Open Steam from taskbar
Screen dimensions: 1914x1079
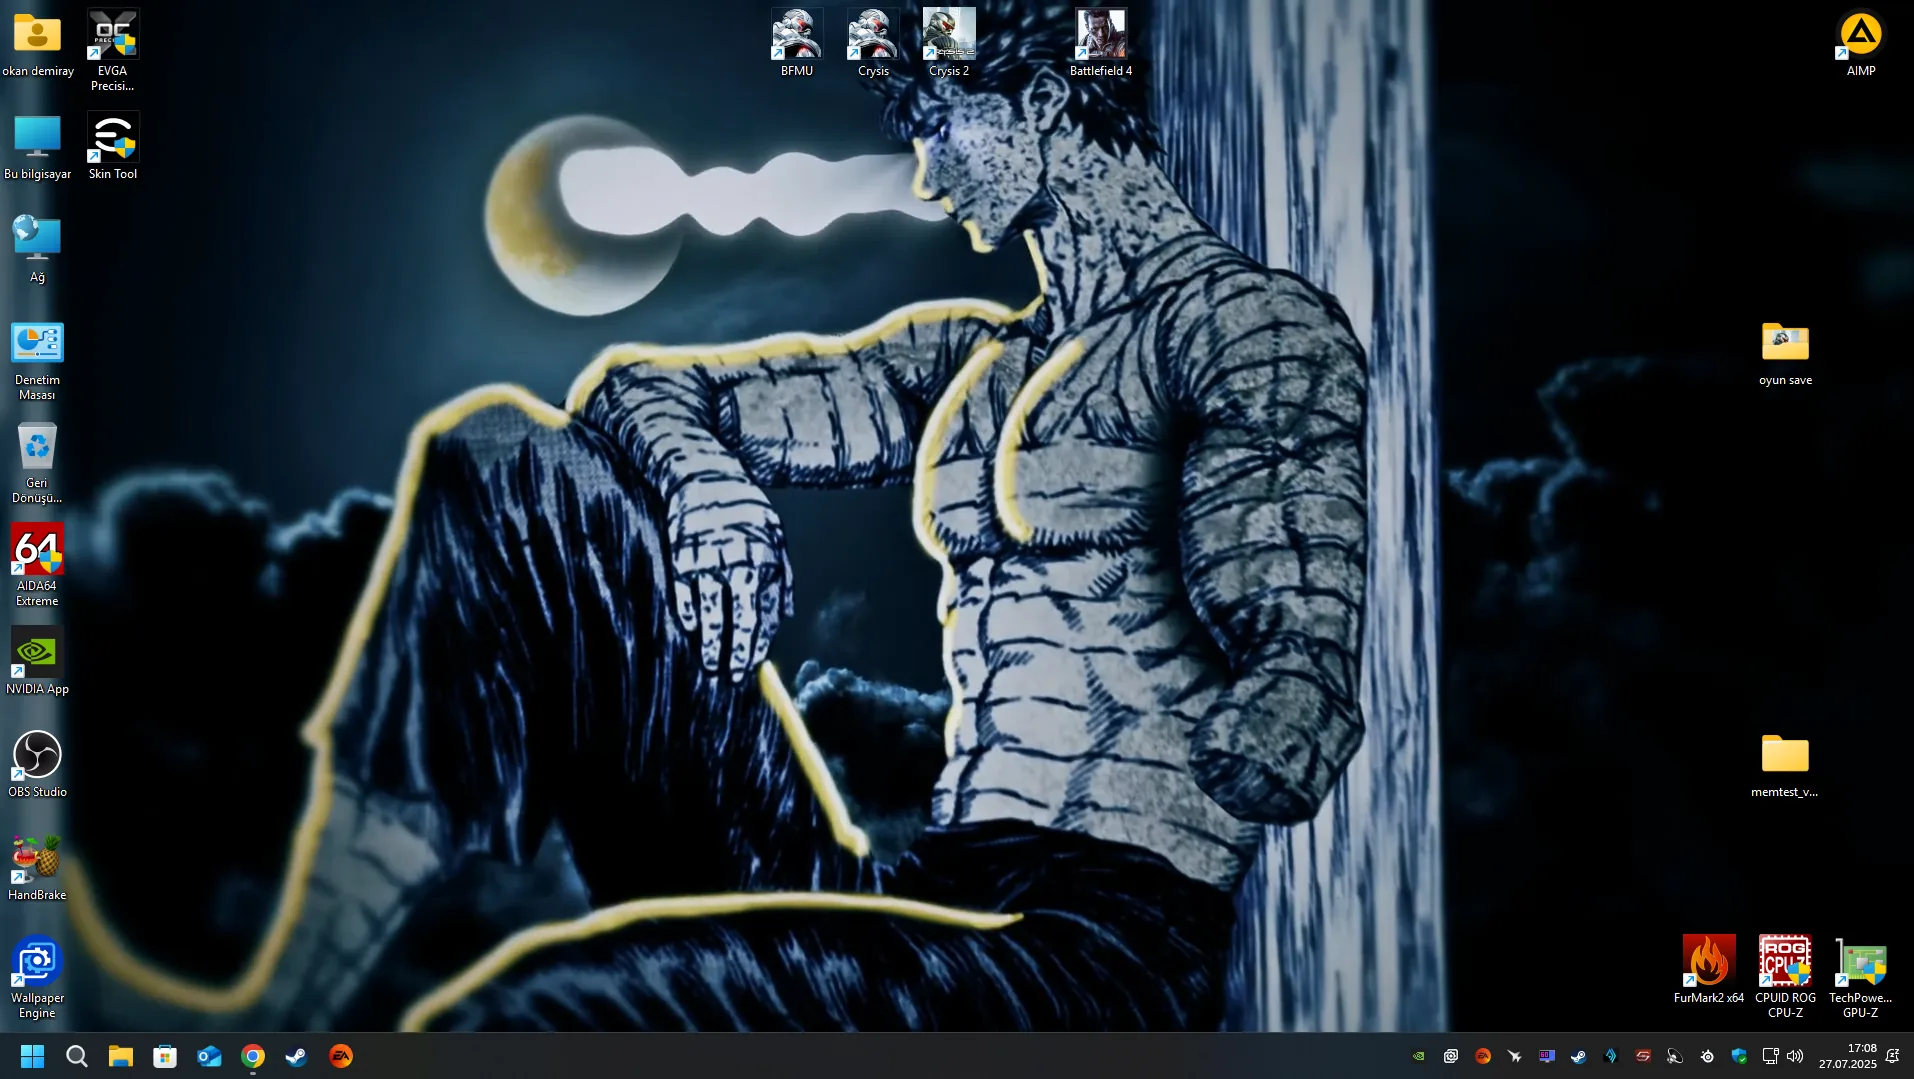297,1056
